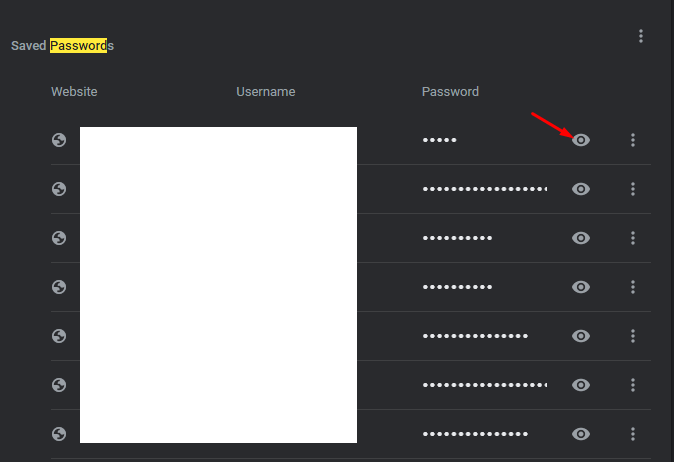The height and width of the screenshot is (462, 674).
Task: Click the globe icon of first entry
Action: click(59, 140)
